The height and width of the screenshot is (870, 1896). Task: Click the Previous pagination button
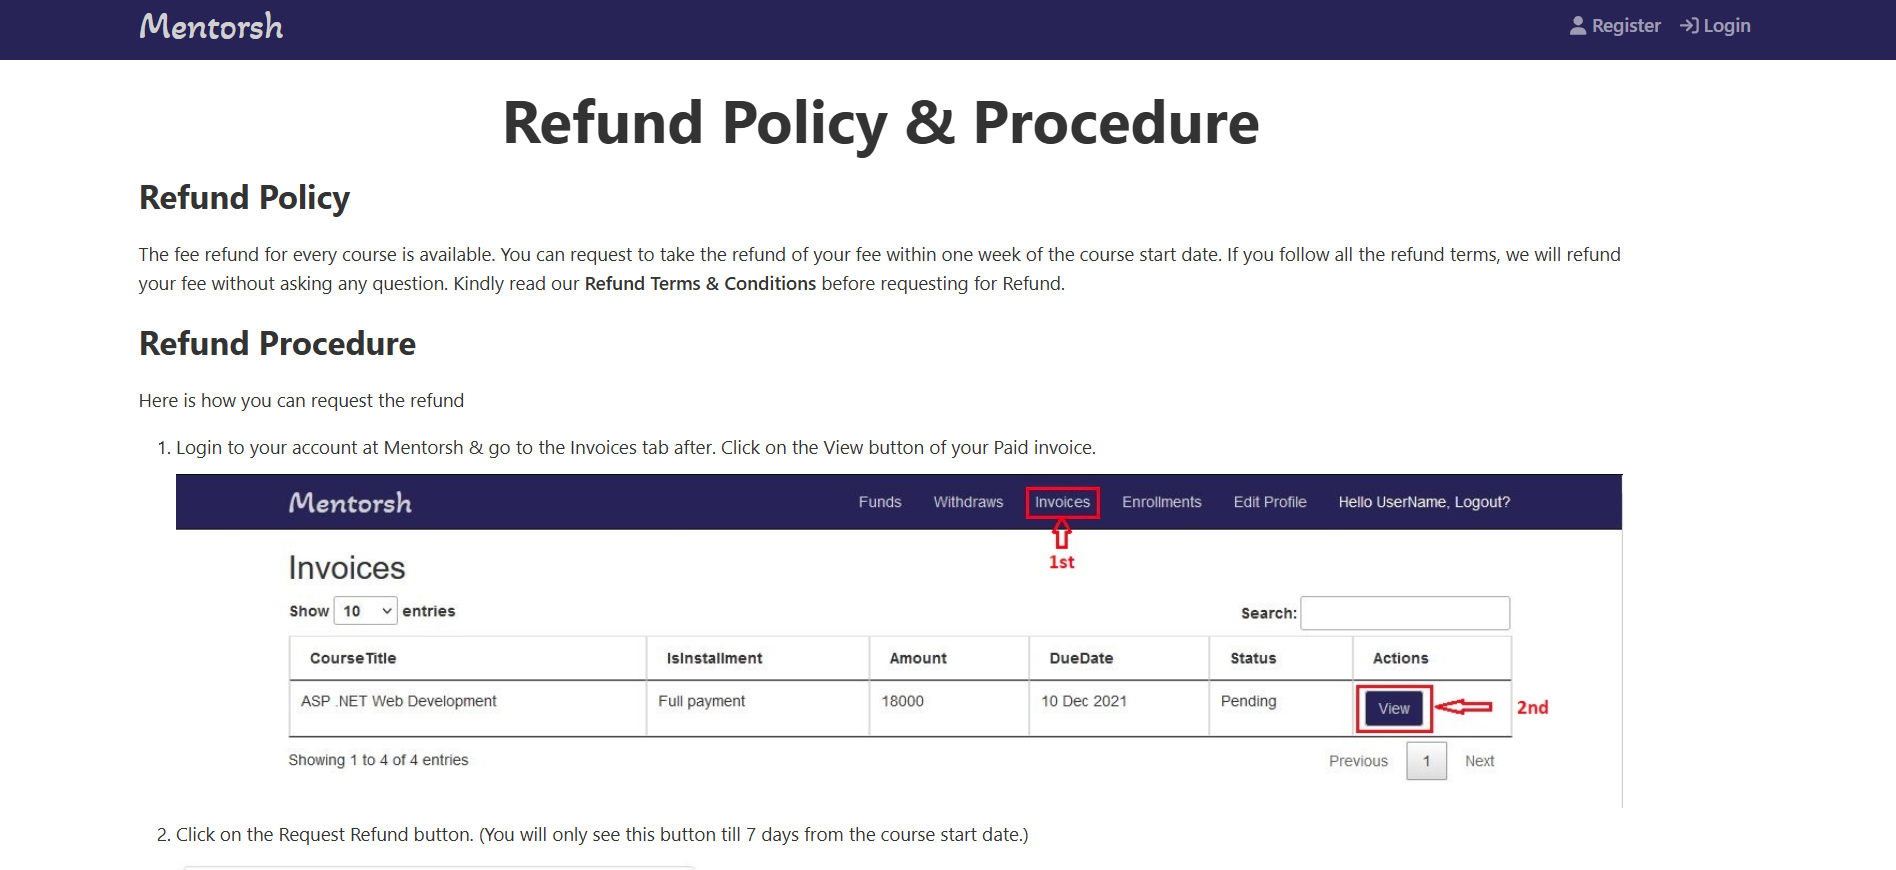[1358, 761]
